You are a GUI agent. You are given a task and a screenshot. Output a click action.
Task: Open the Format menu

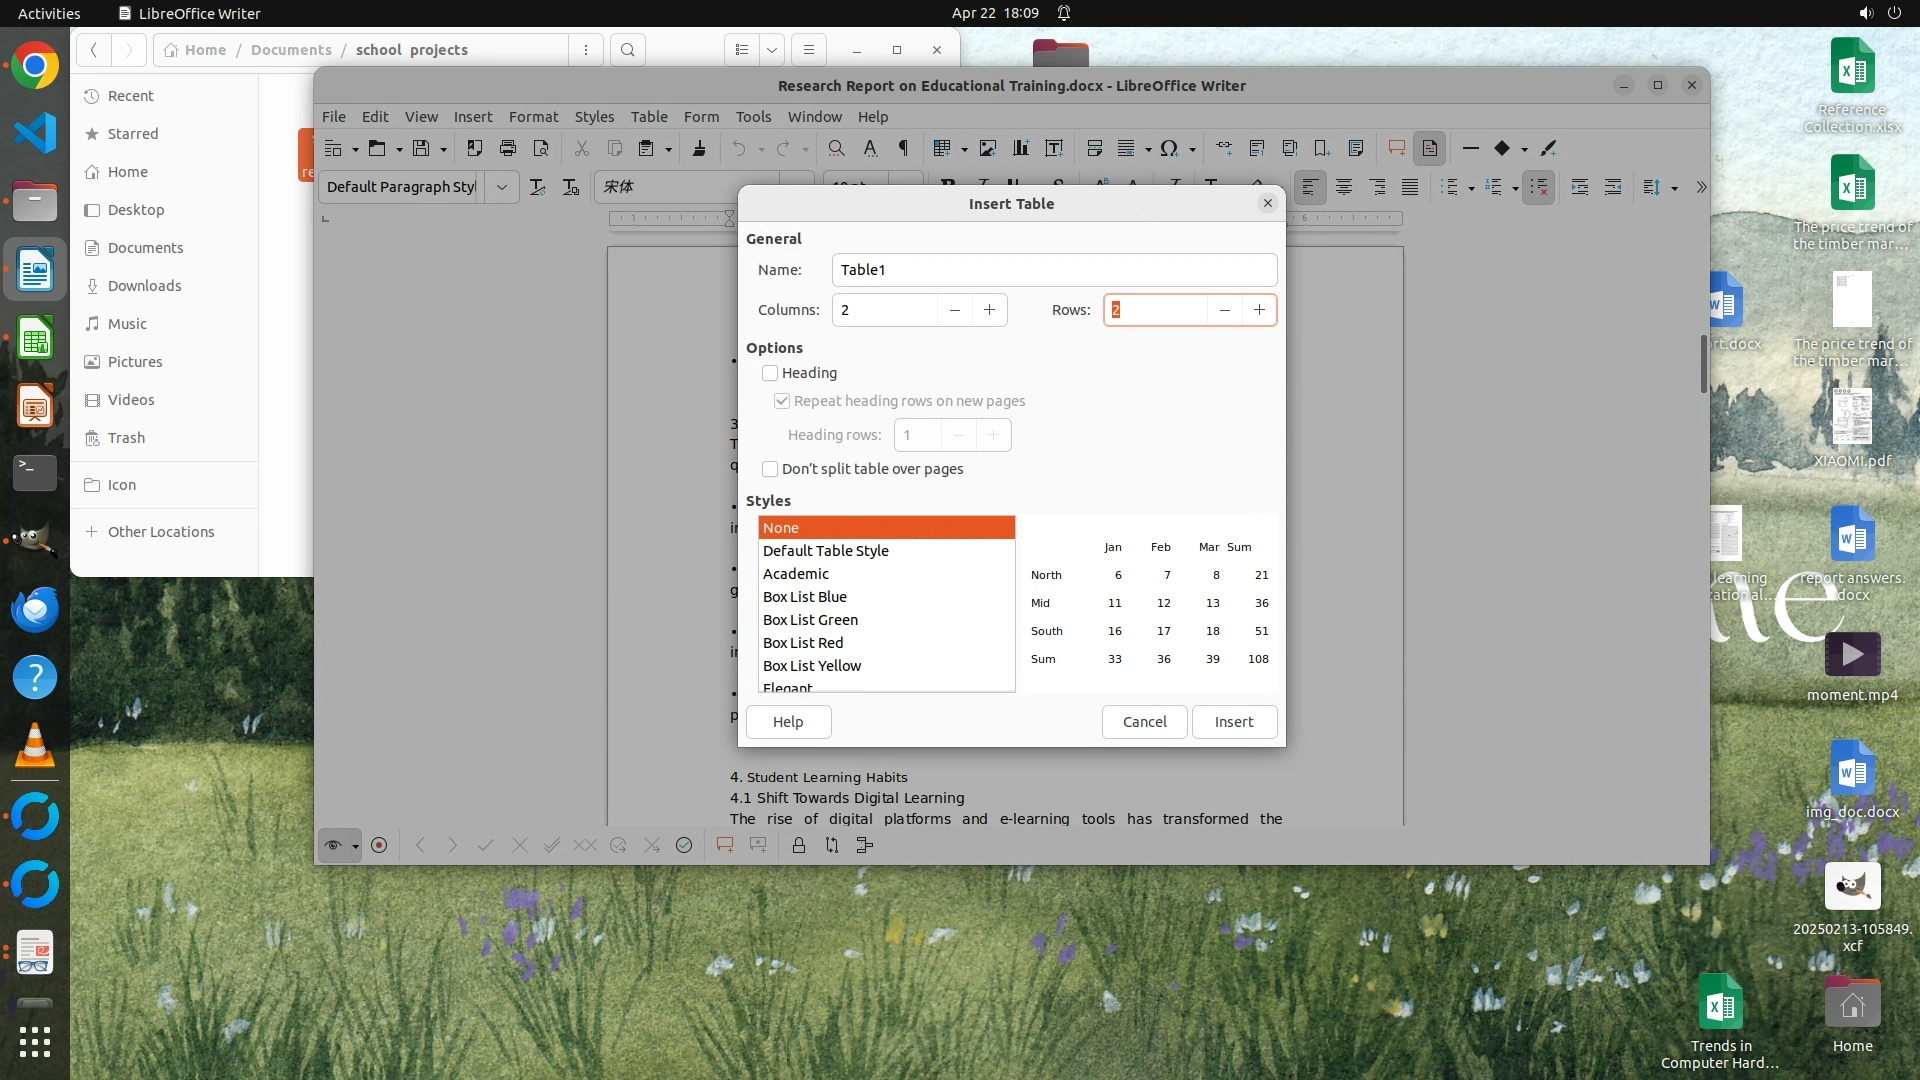coord(533,117)
